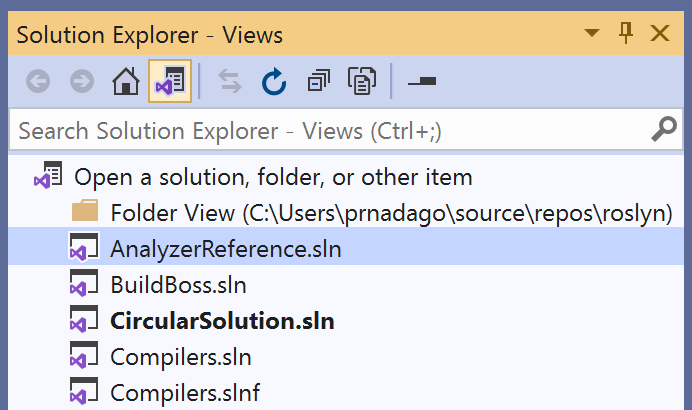Screen dimensions: 692x410
Task: Toggle Show All Files
Action: 360,82
